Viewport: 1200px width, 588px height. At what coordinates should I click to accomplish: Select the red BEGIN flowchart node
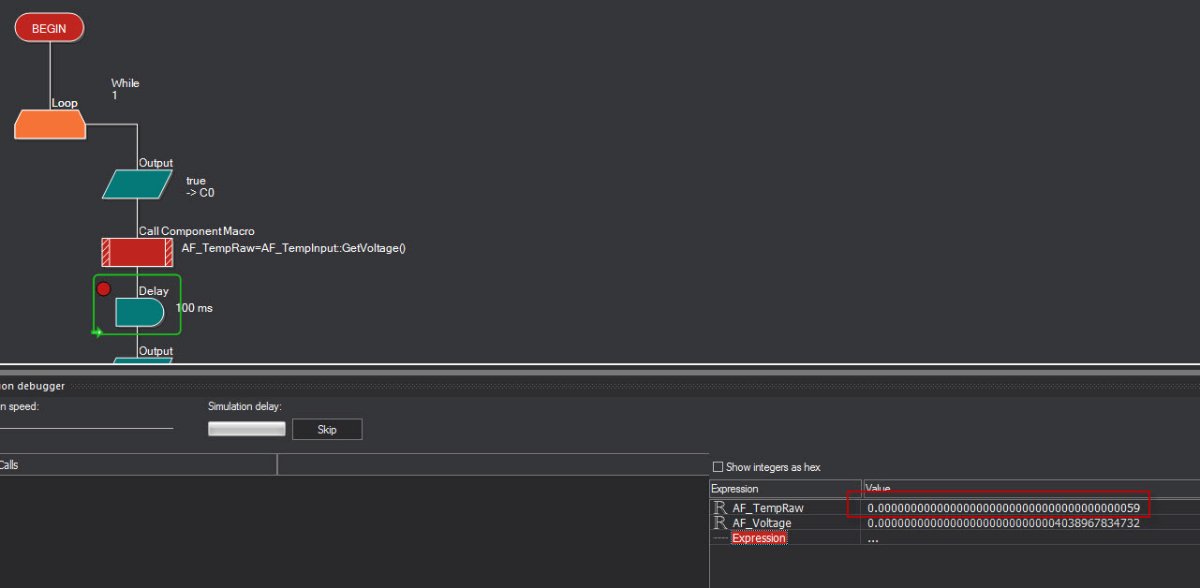point(49,28)
